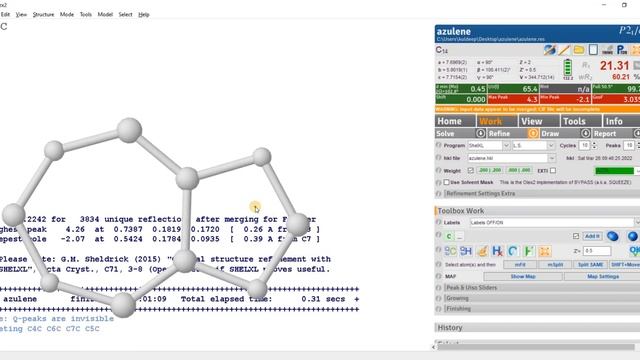Image resolution: width=640 pixels, height=360 pixels.
Task: Click the Peaks number field
Action: coord(629,145)
